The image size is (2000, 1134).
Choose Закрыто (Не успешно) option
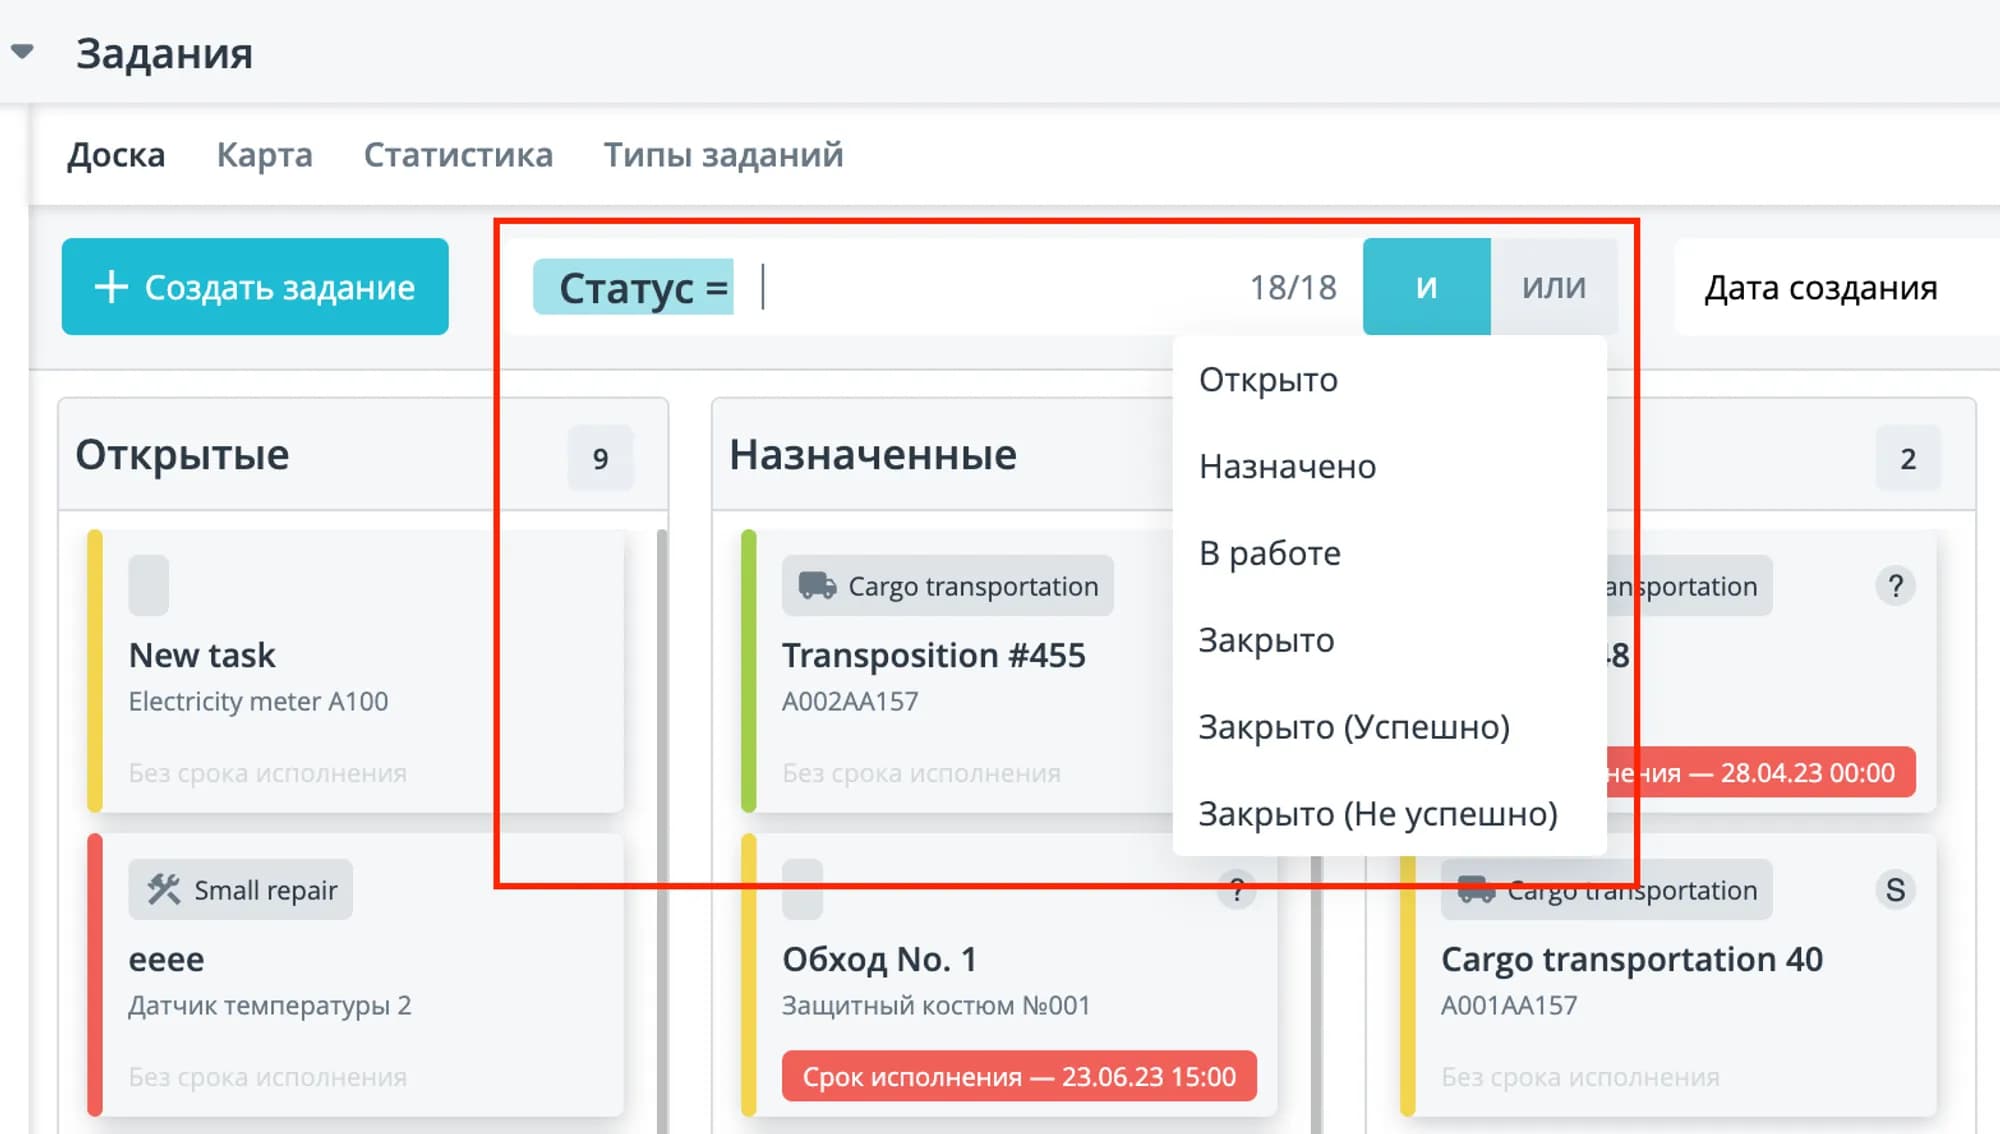coord(1378,814)
